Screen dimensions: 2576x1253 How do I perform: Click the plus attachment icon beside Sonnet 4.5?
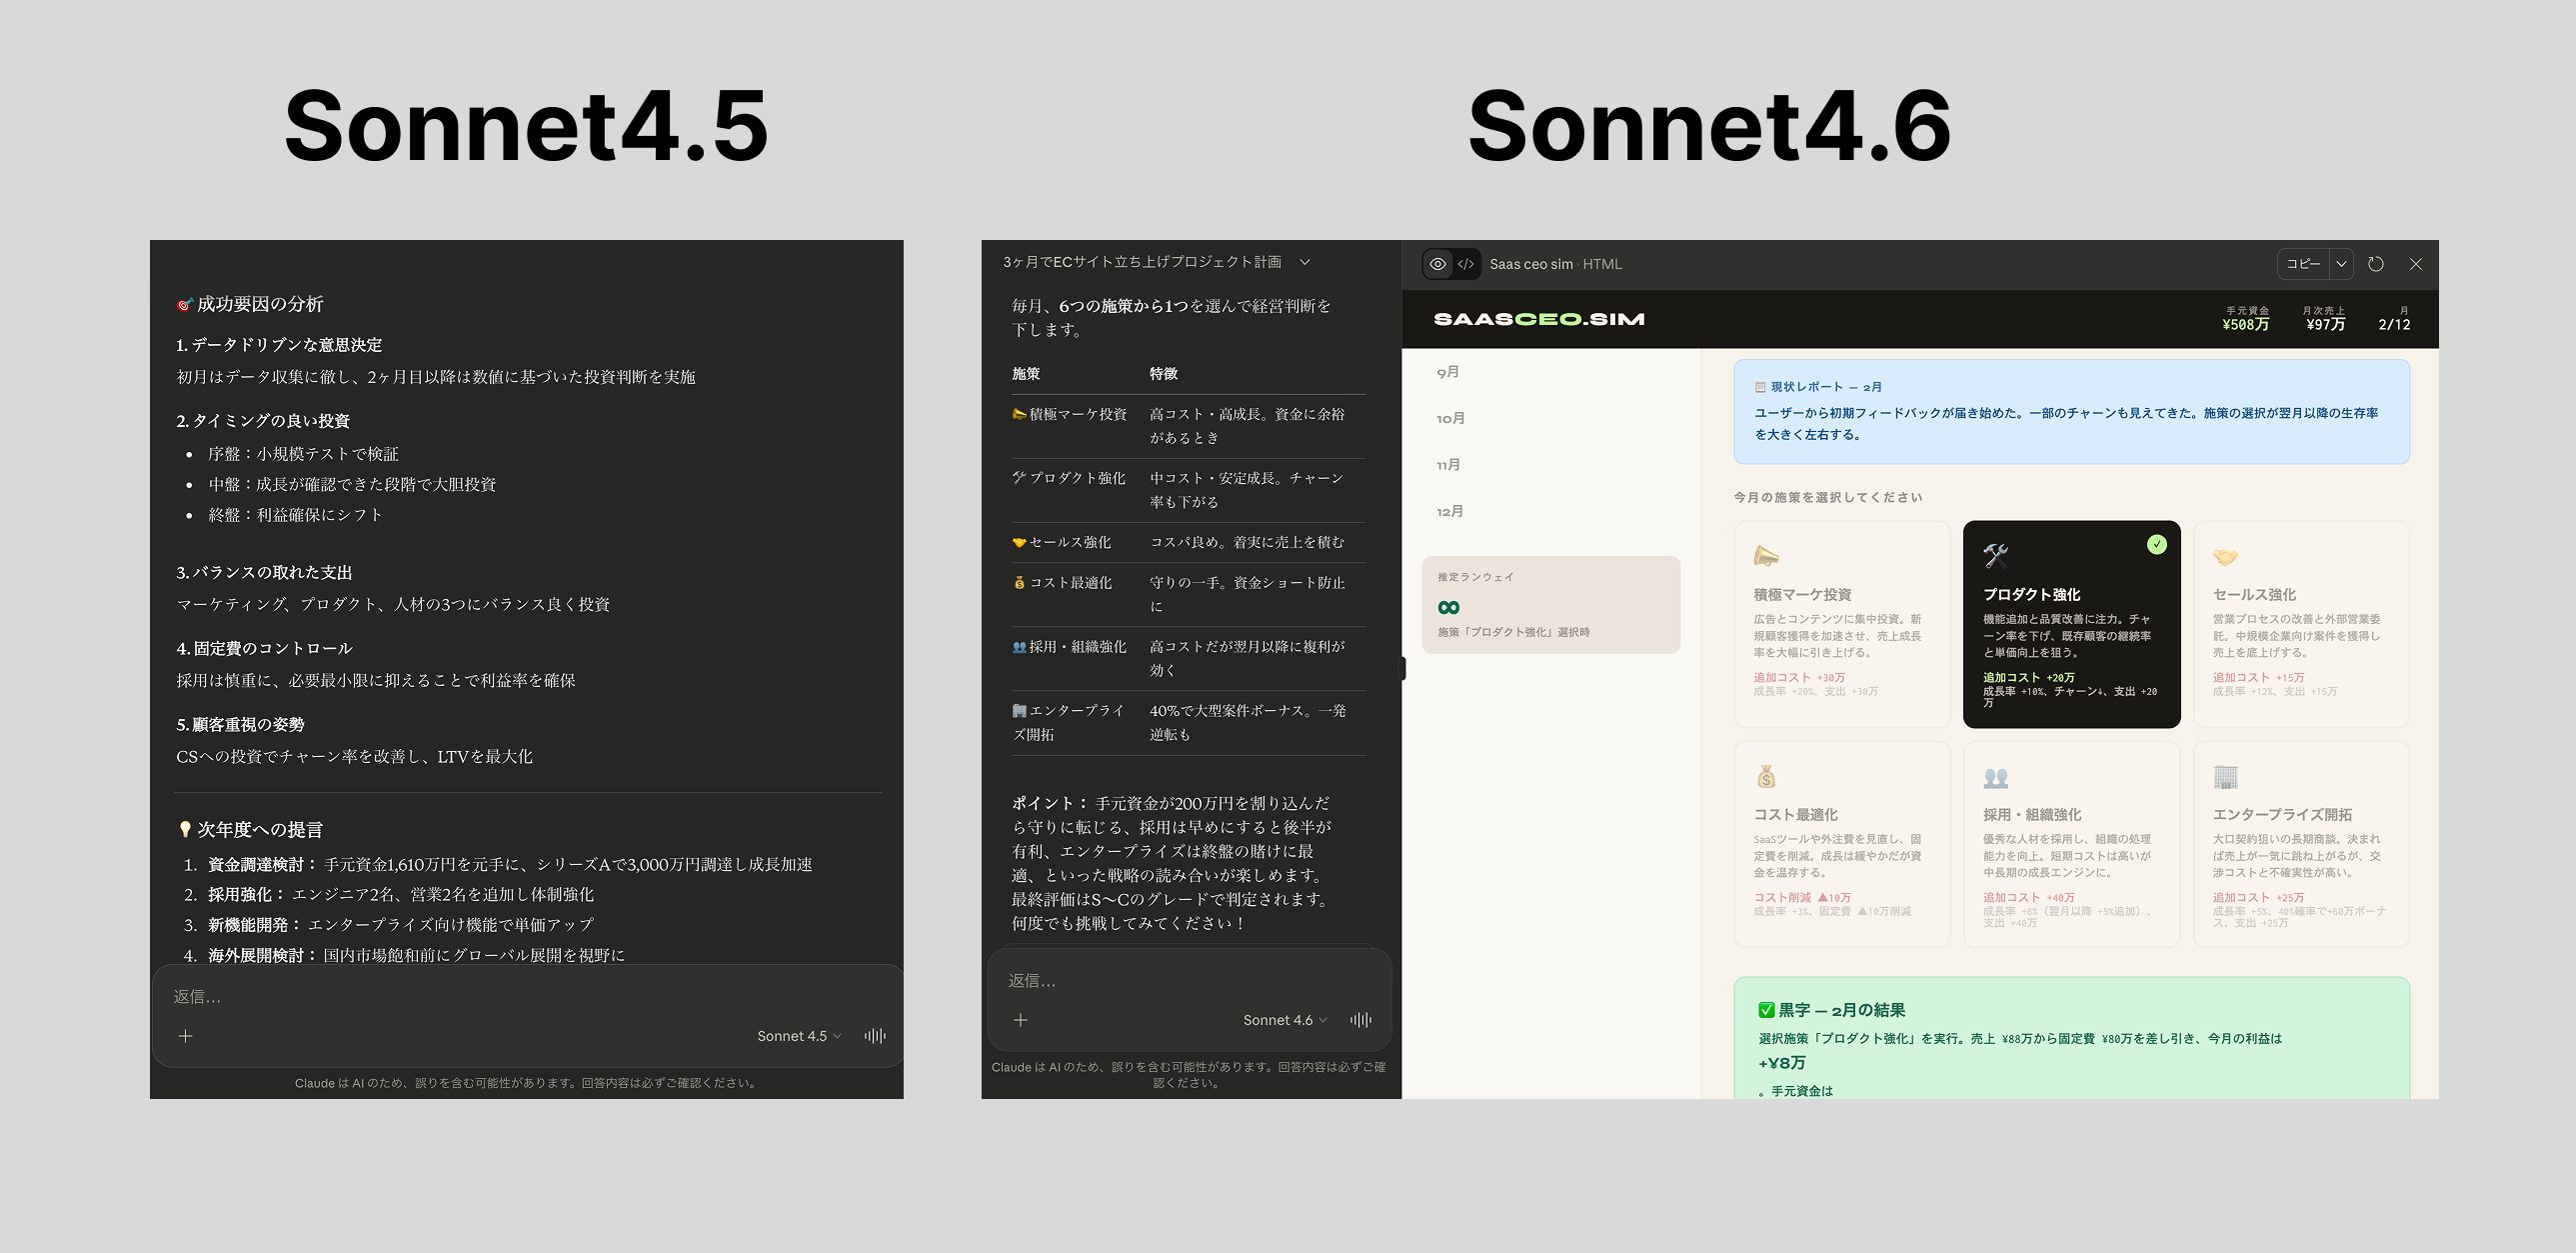tap(185, 1036)
